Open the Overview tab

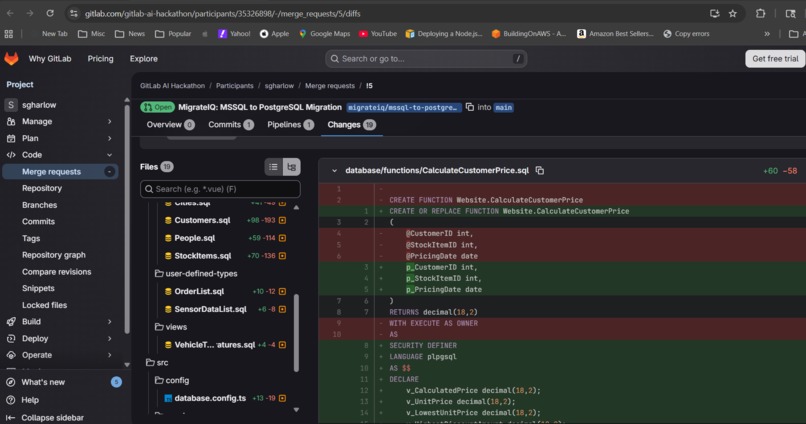pyautogui.click(x=170, y=124)
